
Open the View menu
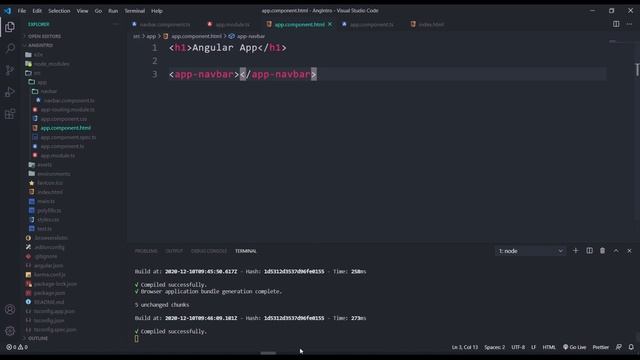[82, 11]
